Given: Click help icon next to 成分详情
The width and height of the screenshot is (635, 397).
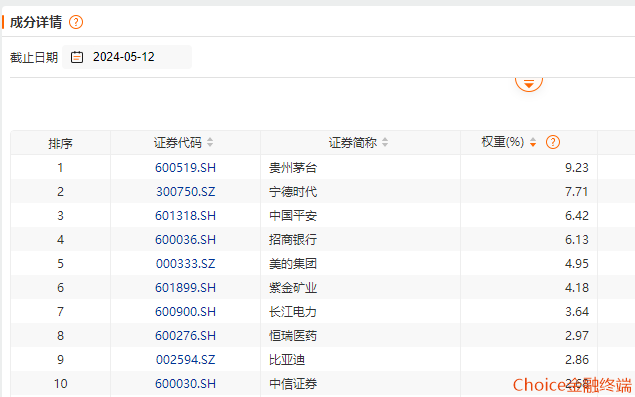Looking at the screenshot, I should (x=76, y=22).
